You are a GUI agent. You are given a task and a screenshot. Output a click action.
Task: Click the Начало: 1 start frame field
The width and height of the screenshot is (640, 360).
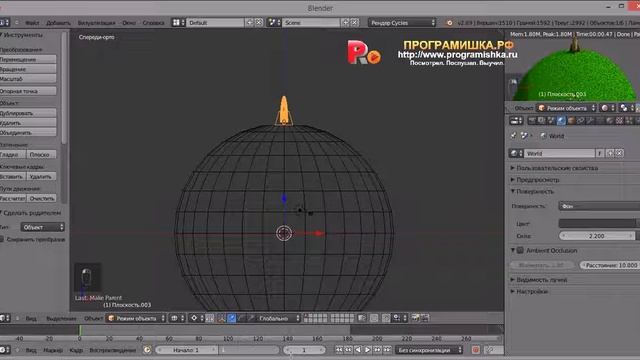(x=186, y=350)
